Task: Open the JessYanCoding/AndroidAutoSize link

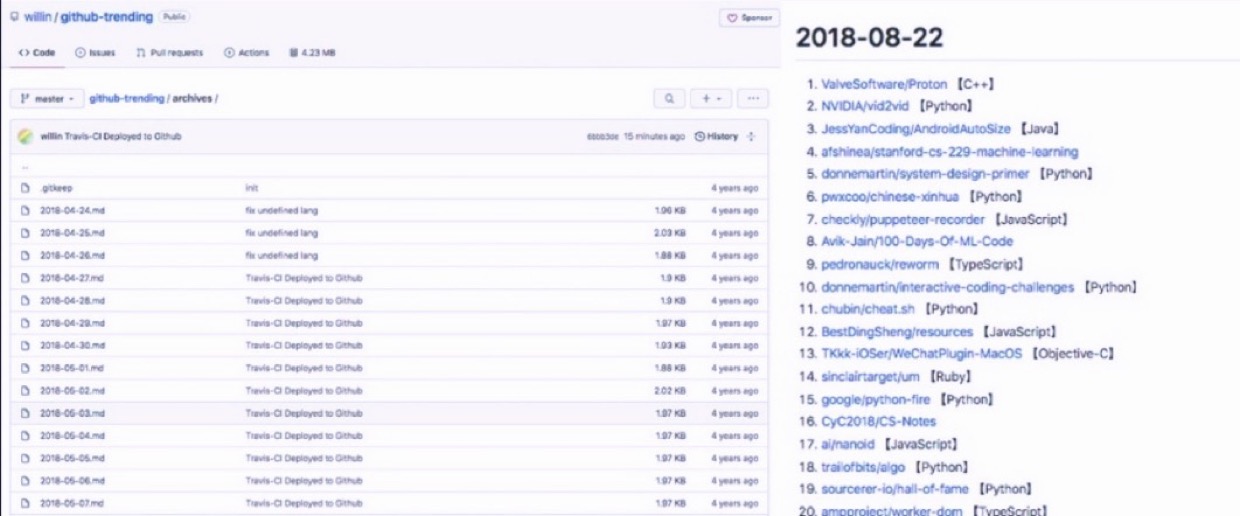Action: (x=916, y=128)
